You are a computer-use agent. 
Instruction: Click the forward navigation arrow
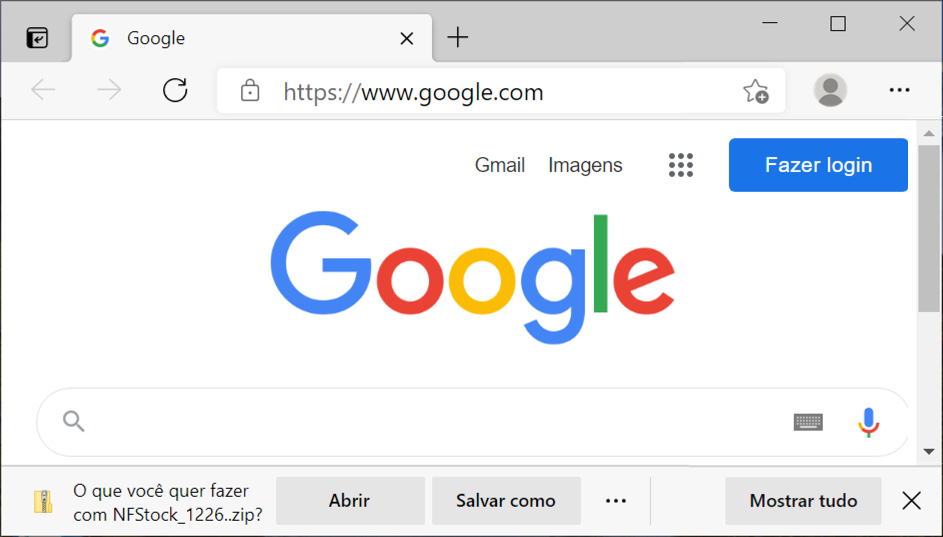pos(109,90)
